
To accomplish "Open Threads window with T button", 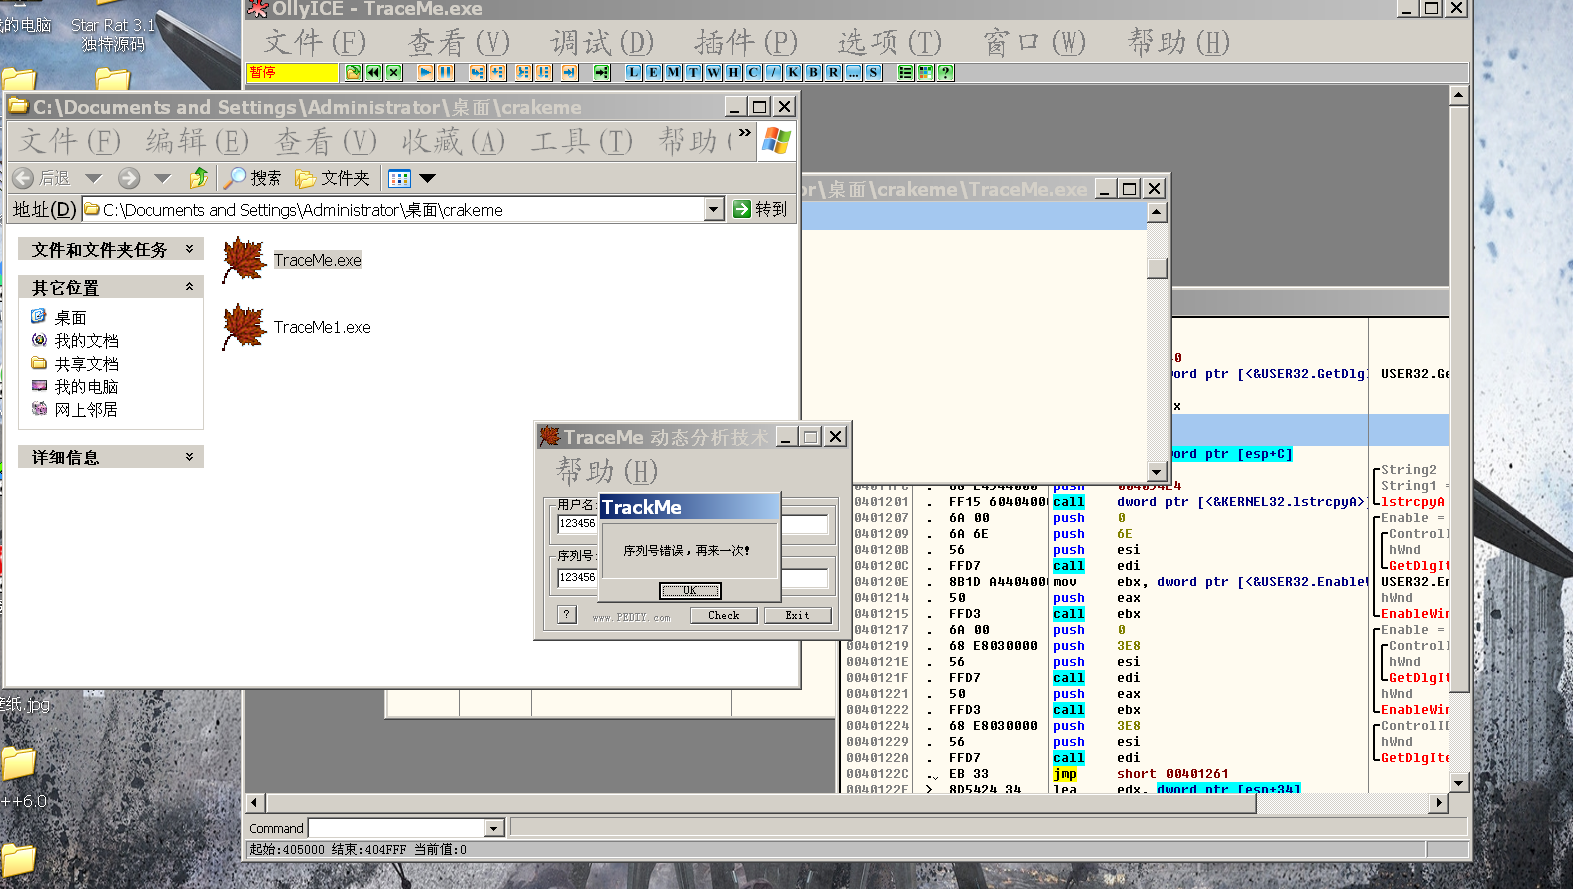I will pos(694,72).
